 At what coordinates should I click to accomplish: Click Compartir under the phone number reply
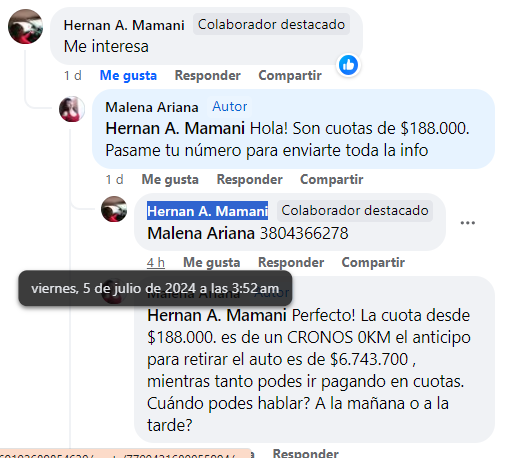(x=373, y=262)
